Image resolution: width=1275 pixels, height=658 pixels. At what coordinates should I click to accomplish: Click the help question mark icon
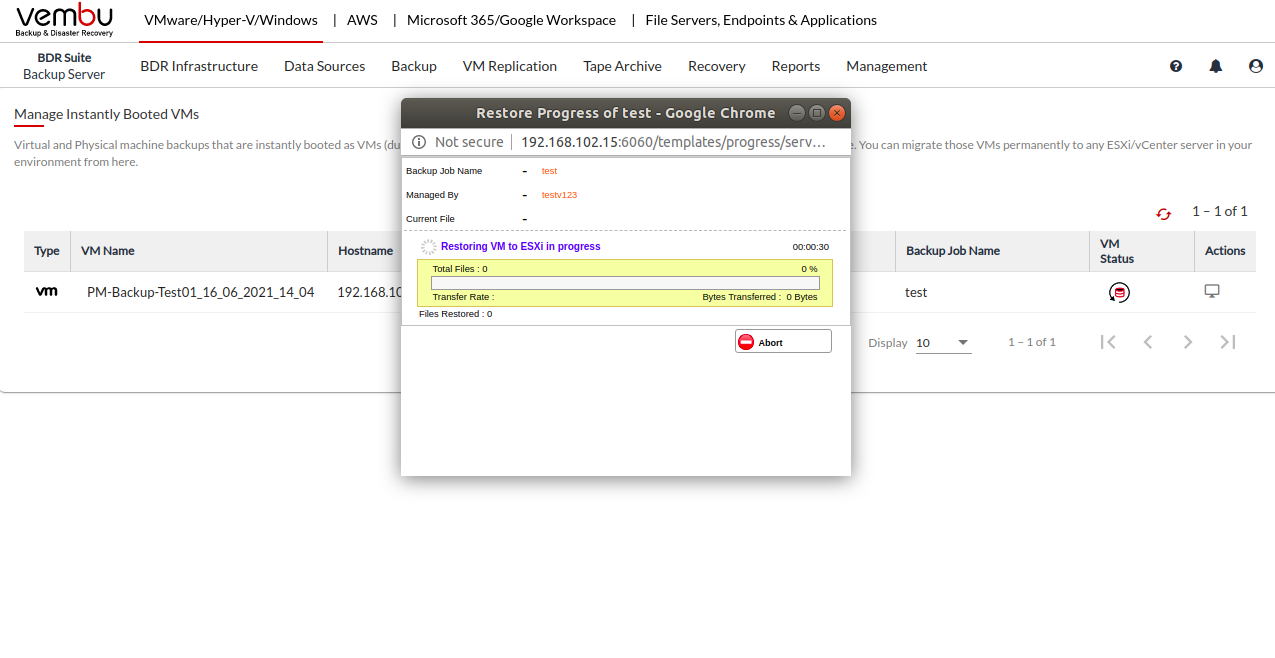[1176, 66]
